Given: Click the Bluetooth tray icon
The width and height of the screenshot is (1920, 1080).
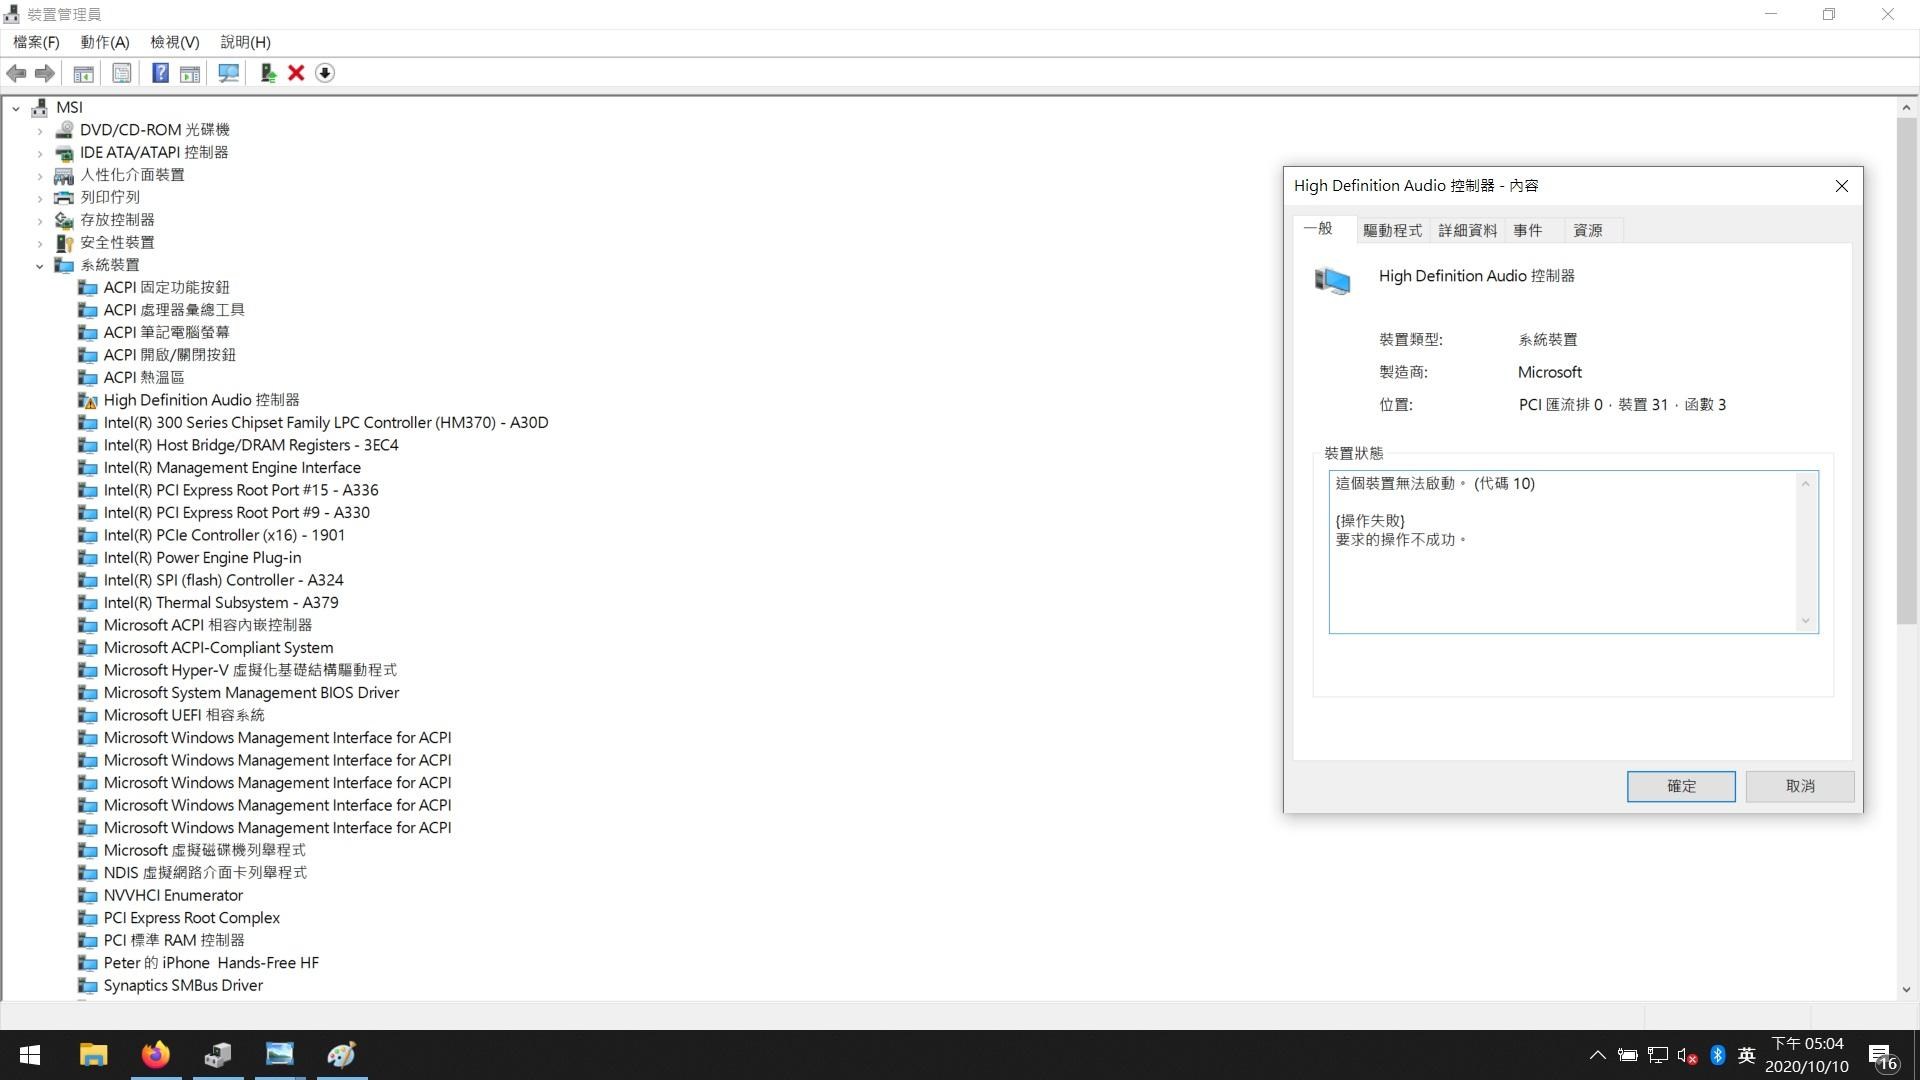Looking at the screenshot, I should tap(1718, 1055).
